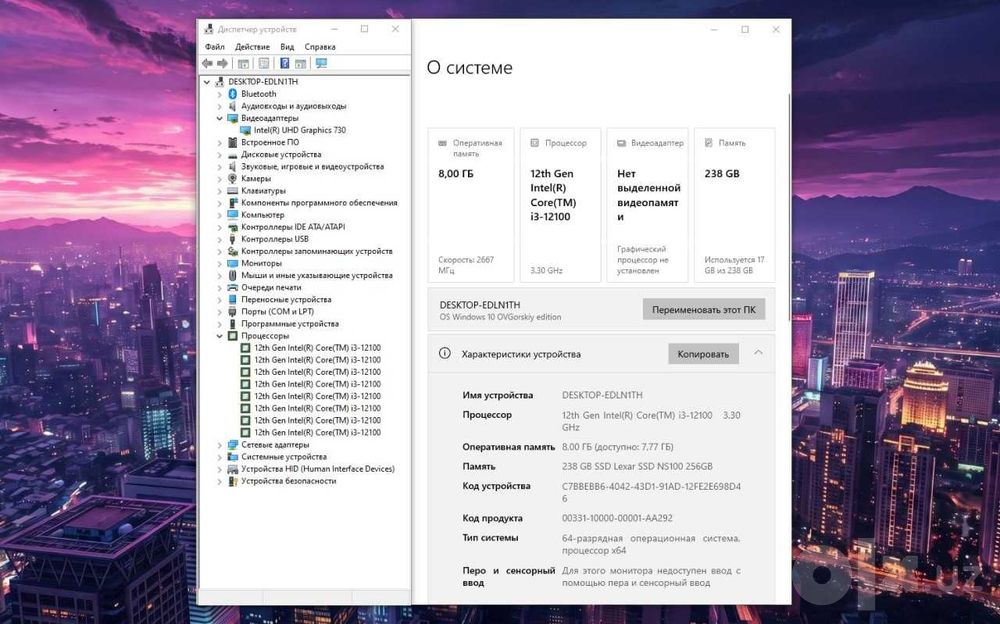Scan for hardware changes with monitor icon

click(321, 63)
